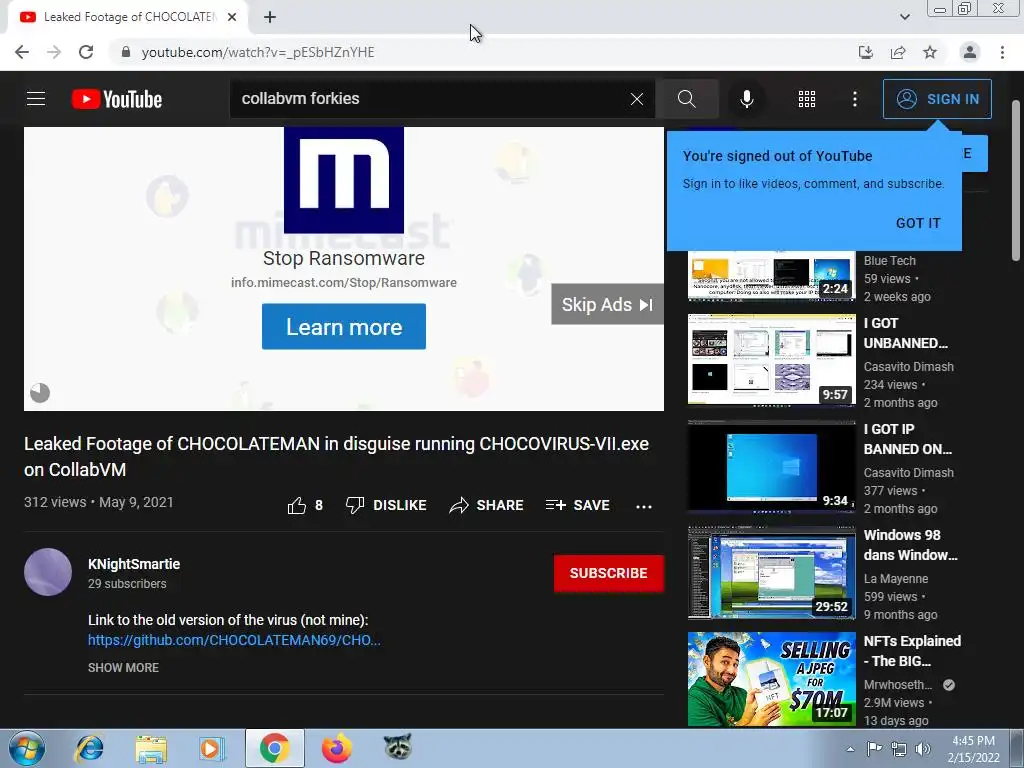Screen dimensions: 1024x768
Task: Skip the ad with Skip Ads
Action: 607,304
